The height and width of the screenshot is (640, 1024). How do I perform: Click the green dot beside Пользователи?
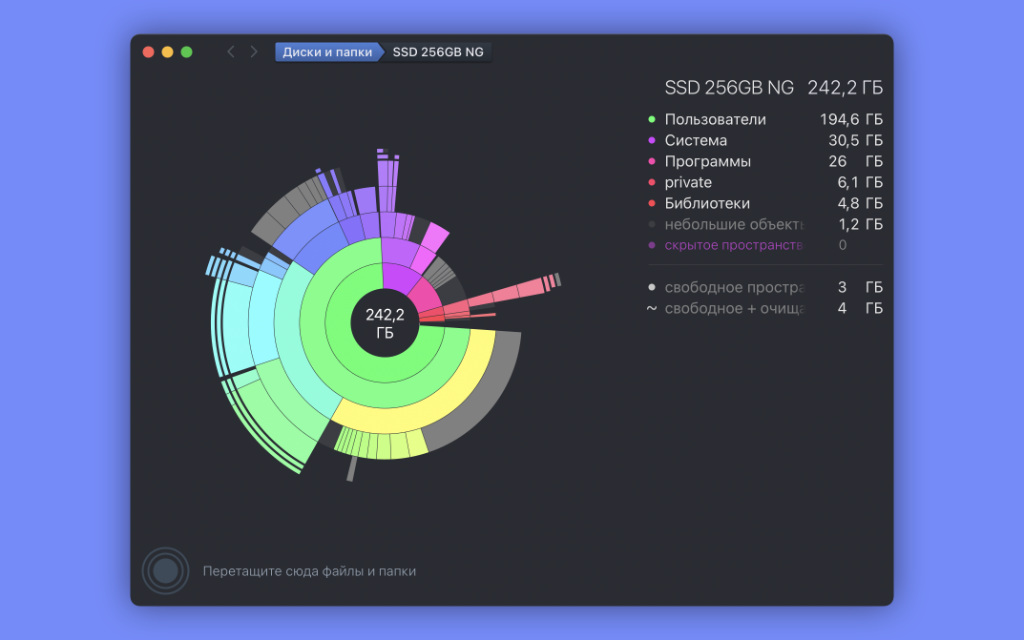[651, 120]
